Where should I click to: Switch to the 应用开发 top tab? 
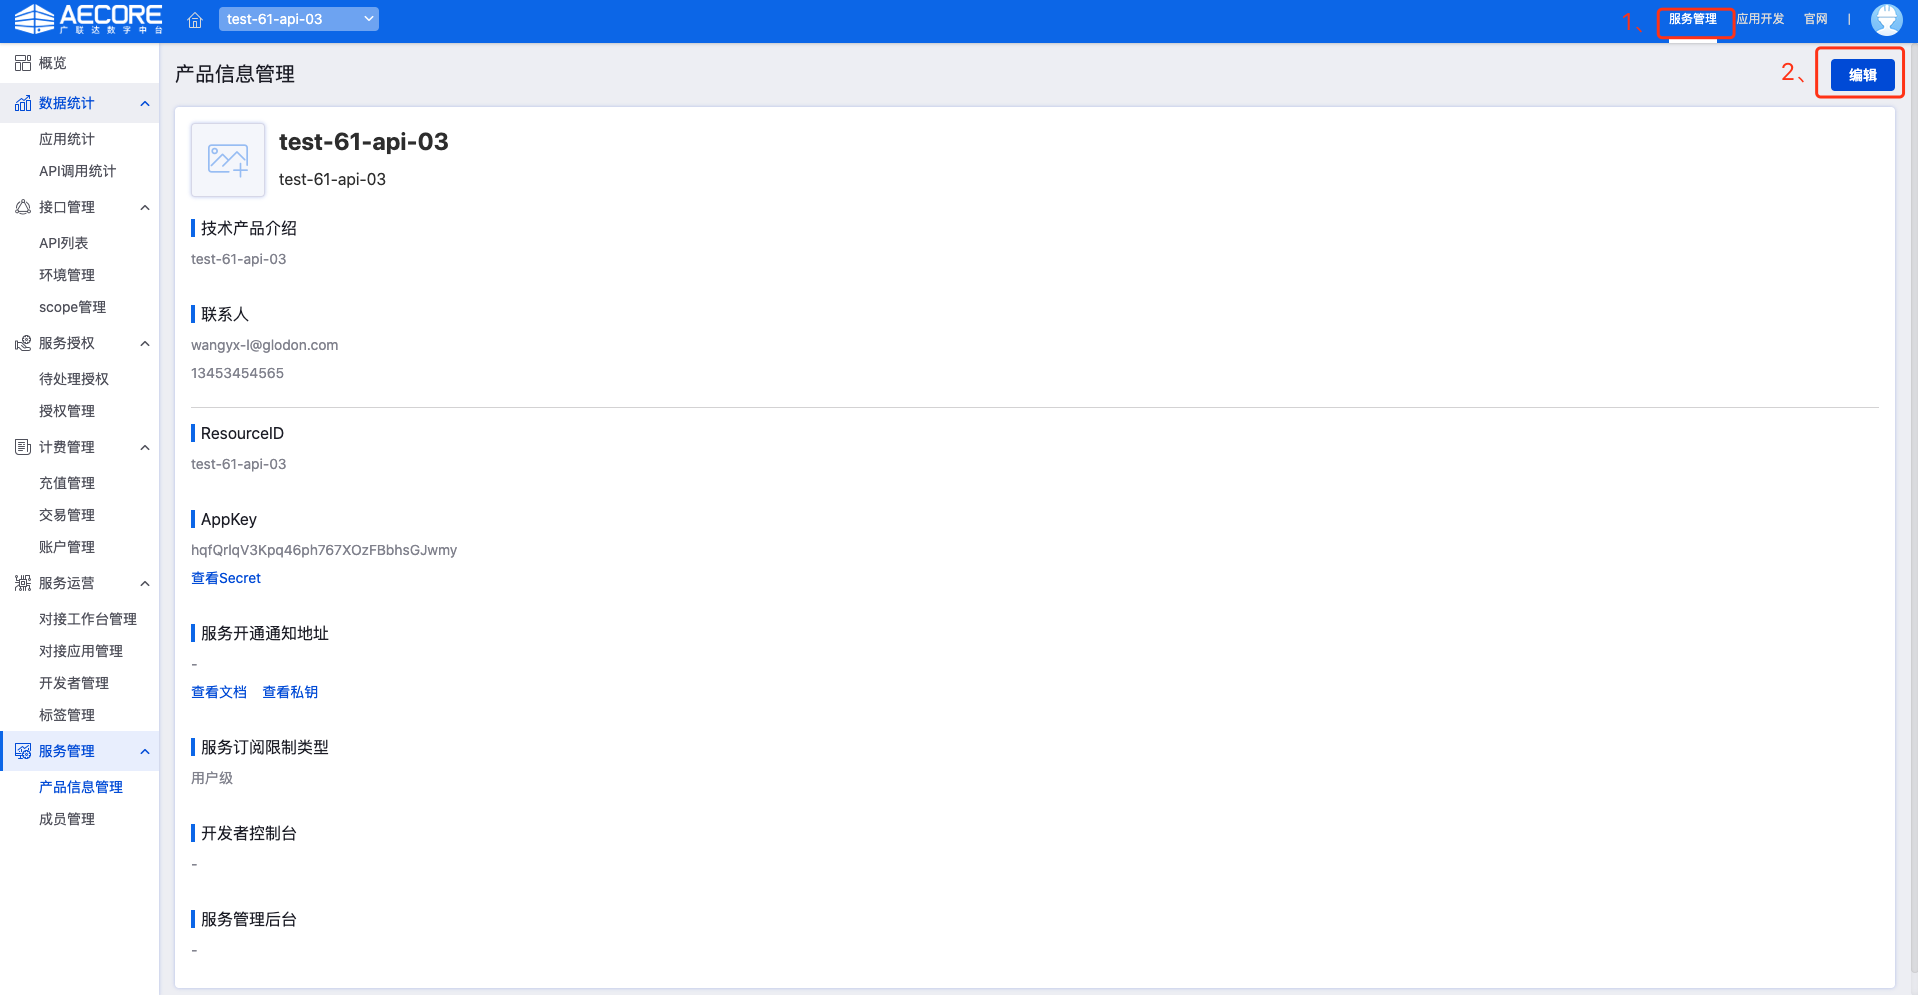point(1760,19)
